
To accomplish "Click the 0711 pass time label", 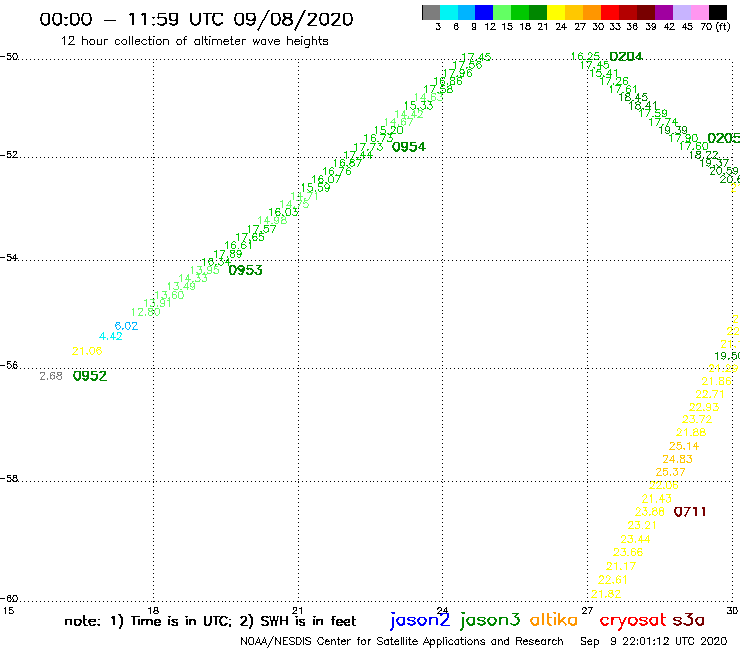I will coord(690,512).
